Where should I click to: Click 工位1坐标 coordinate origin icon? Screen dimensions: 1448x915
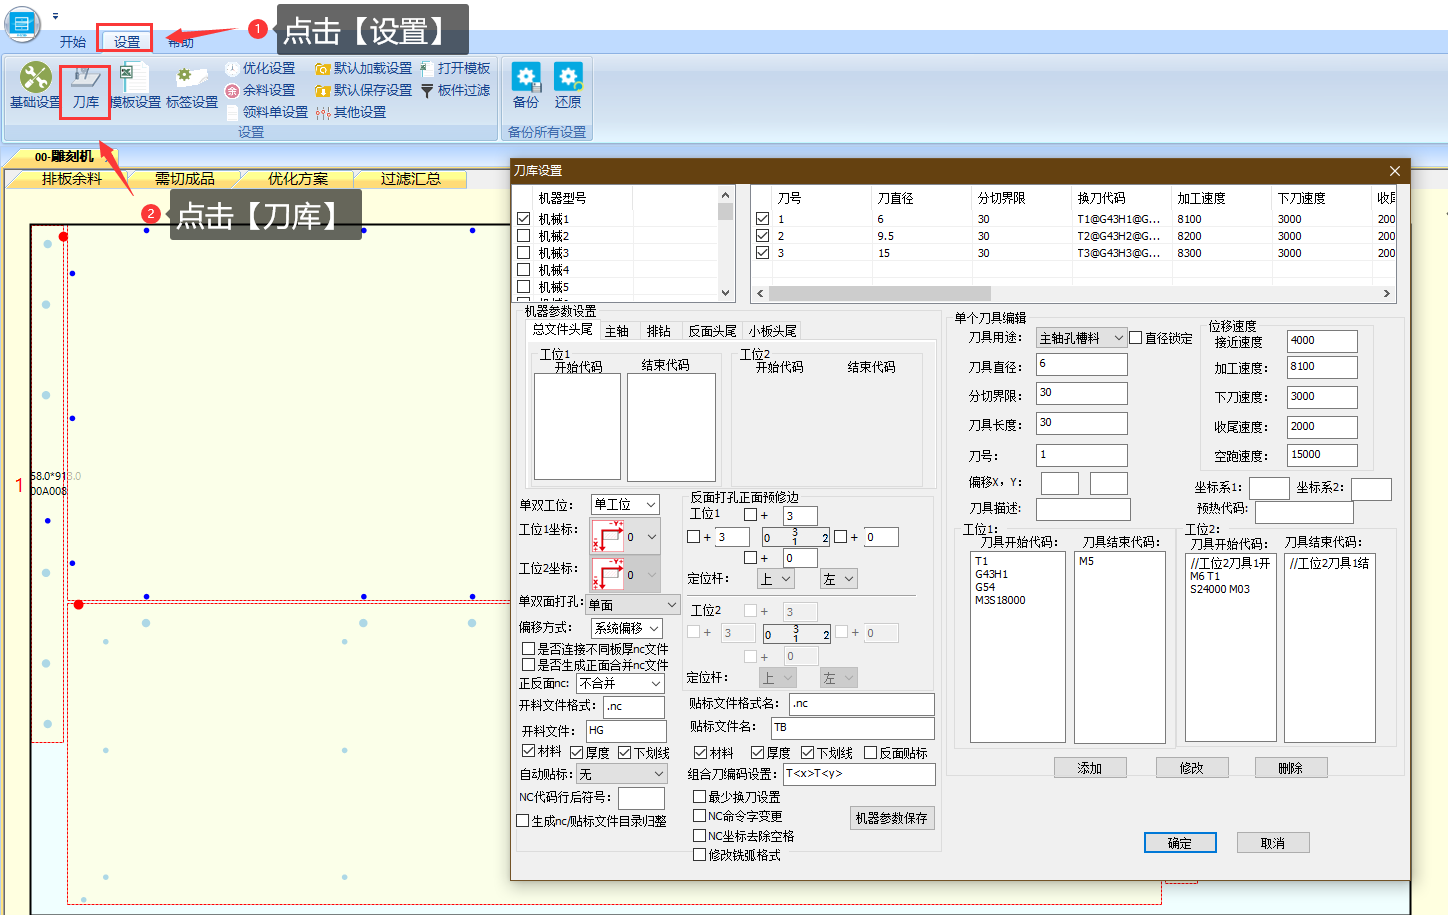pos(608,536)
